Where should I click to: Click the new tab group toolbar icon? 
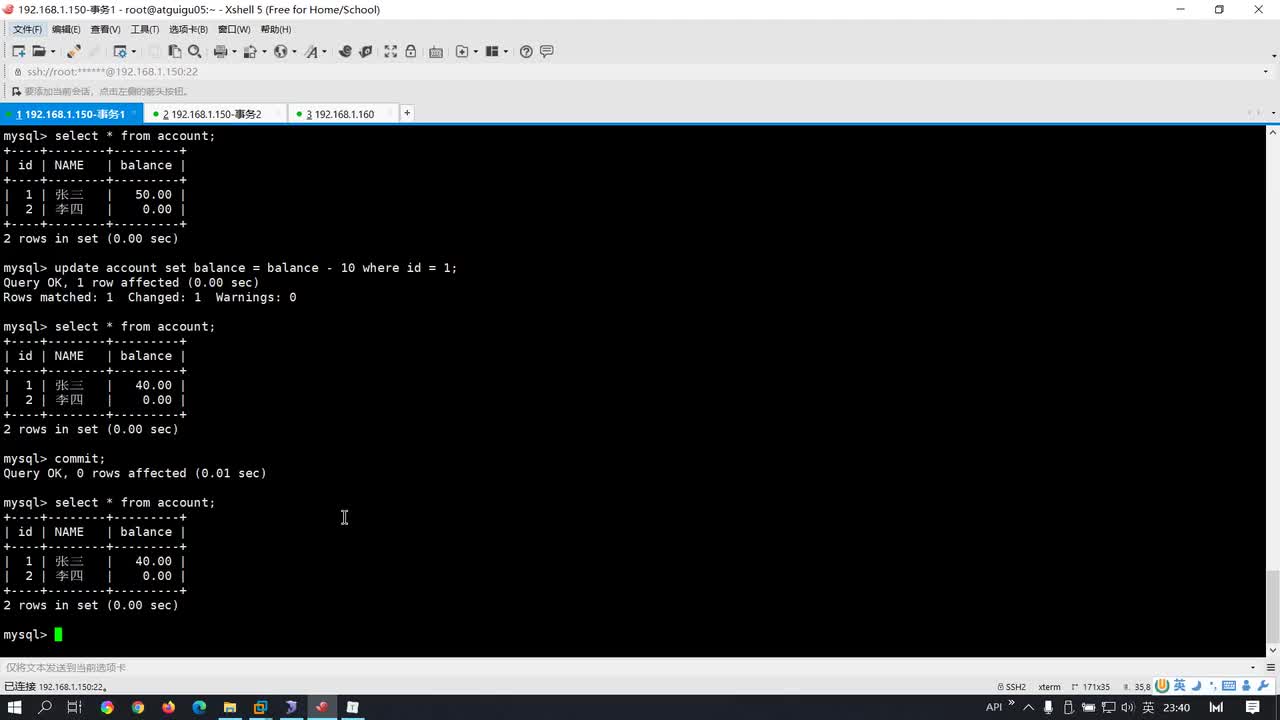[x=462, y=51]
